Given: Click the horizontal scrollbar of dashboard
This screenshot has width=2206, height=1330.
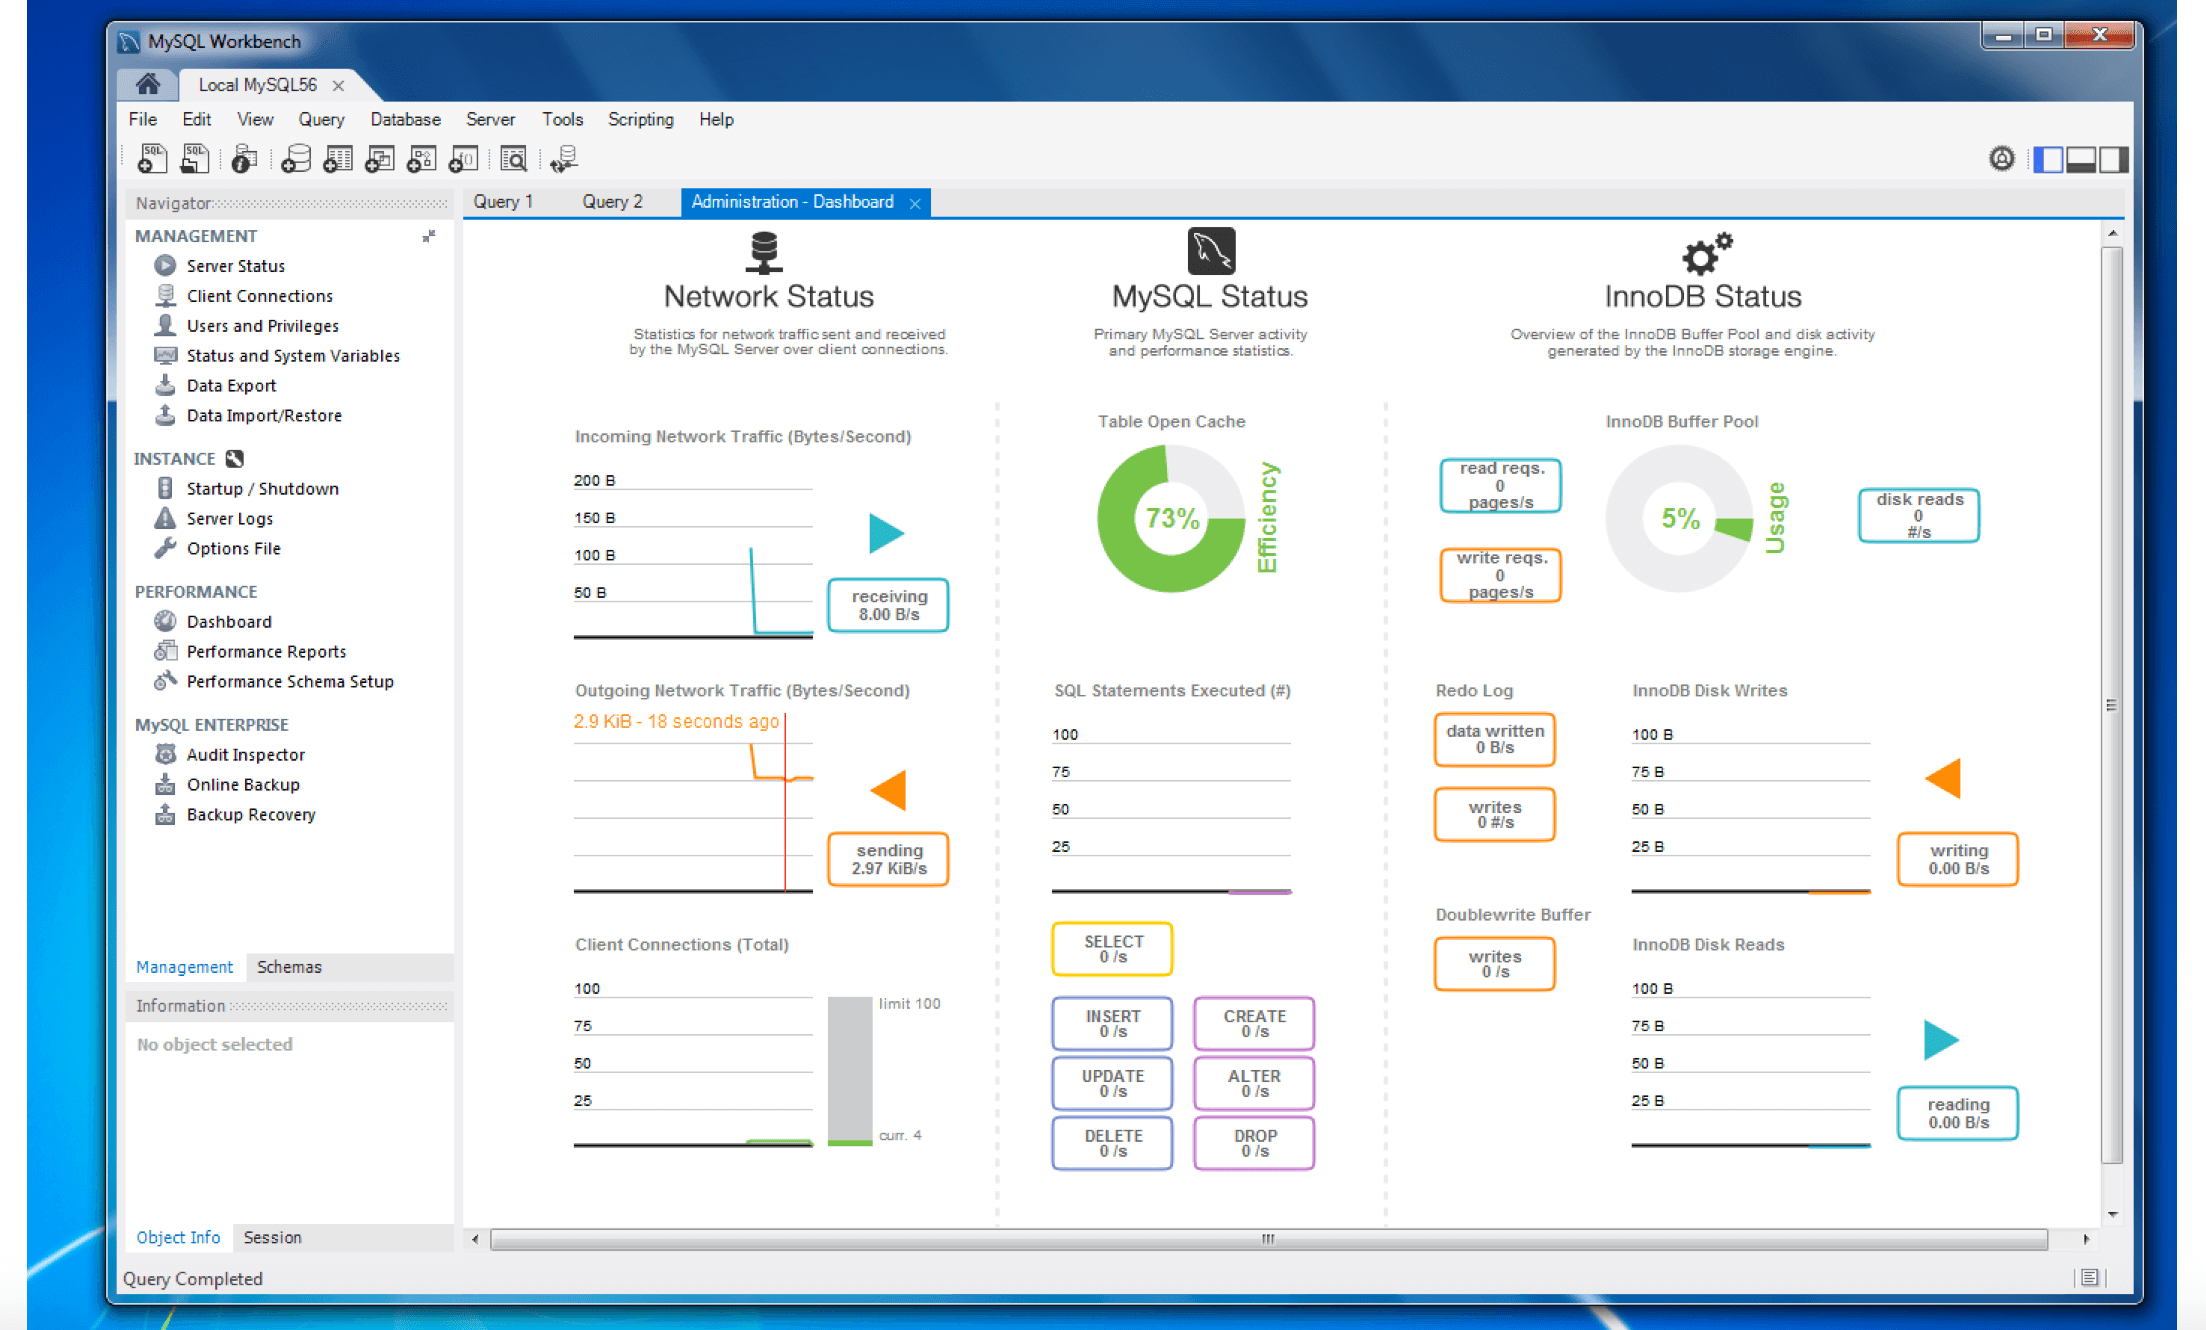Looking at the screenshot, I should coord(1268,1239).
